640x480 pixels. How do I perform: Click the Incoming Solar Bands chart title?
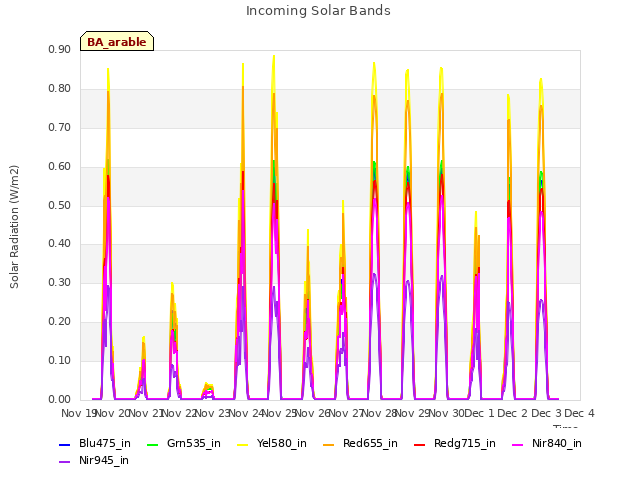click(318, 11)
